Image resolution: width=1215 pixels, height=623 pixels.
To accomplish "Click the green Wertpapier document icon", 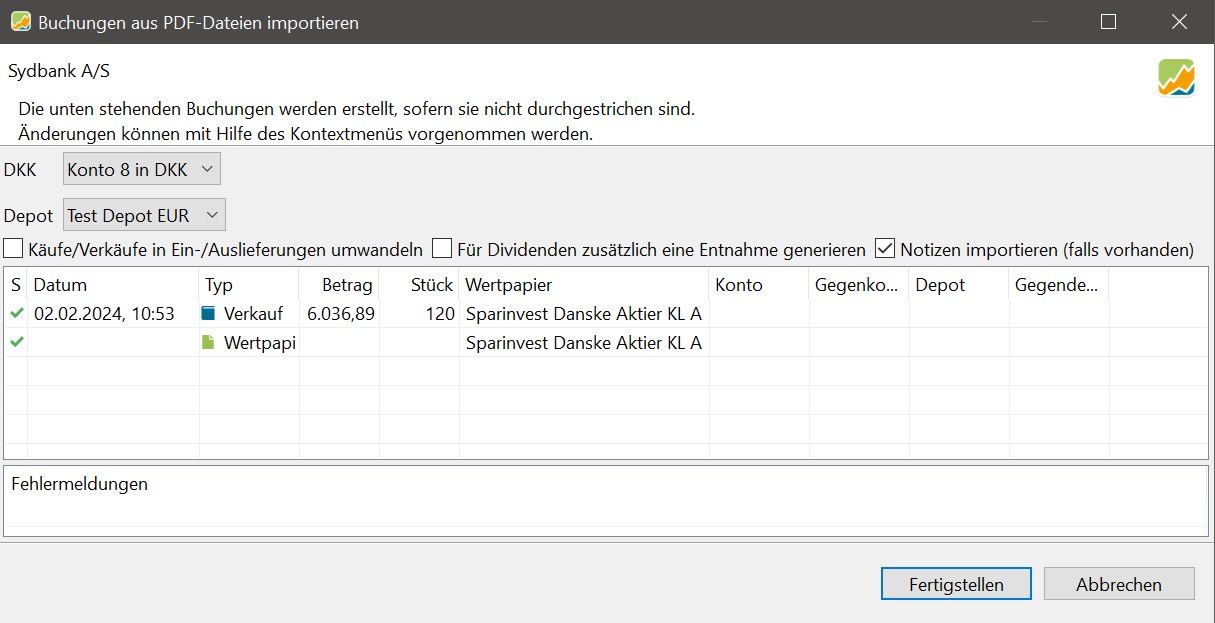I will 208,343.
